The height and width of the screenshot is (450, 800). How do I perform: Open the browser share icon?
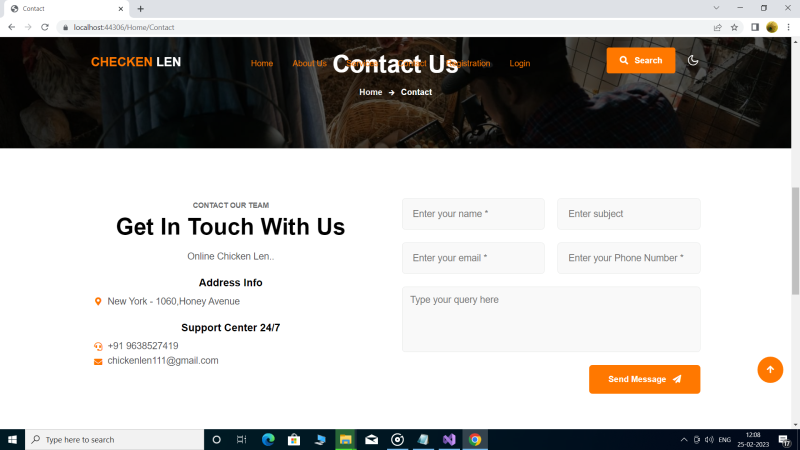tap(717, 28)
